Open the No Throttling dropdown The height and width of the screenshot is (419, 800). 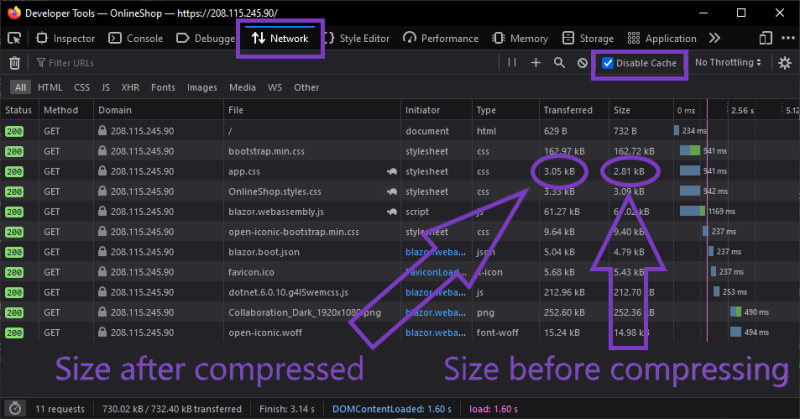click(728, 62)
